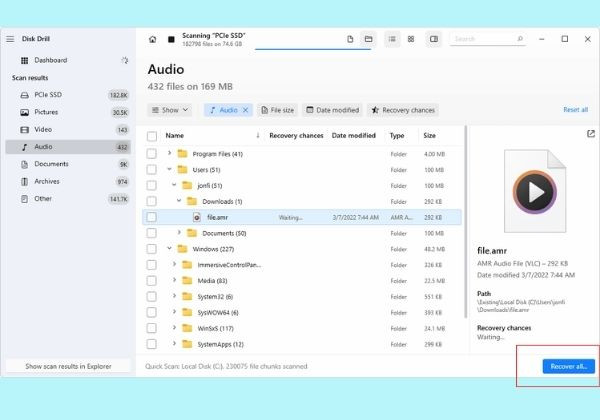Click Show scan results in Explorer
This screenshot has height=420, width=600.
pyautogui.click(x=68, y=366)
